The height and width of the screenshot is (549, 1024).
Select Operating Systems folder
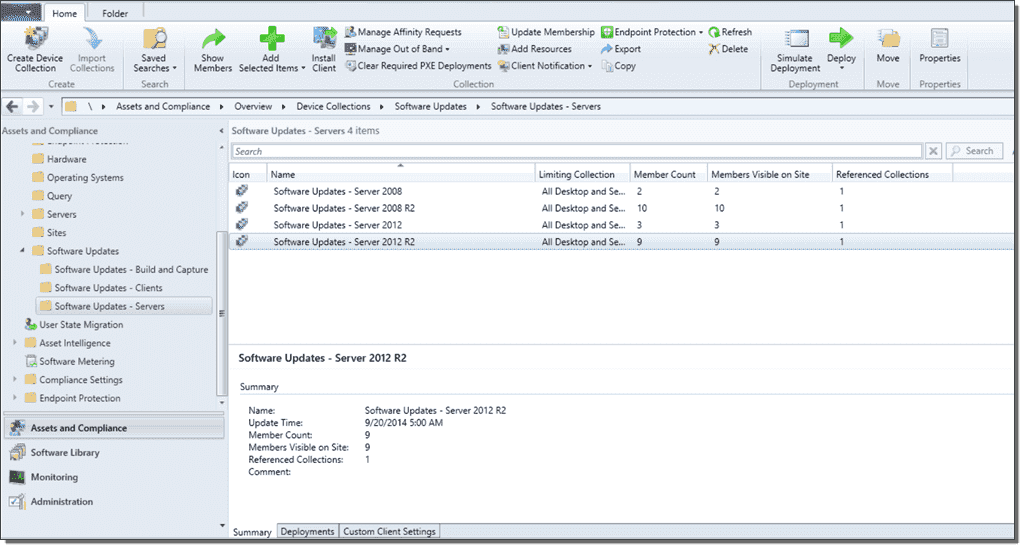(78, 178)
